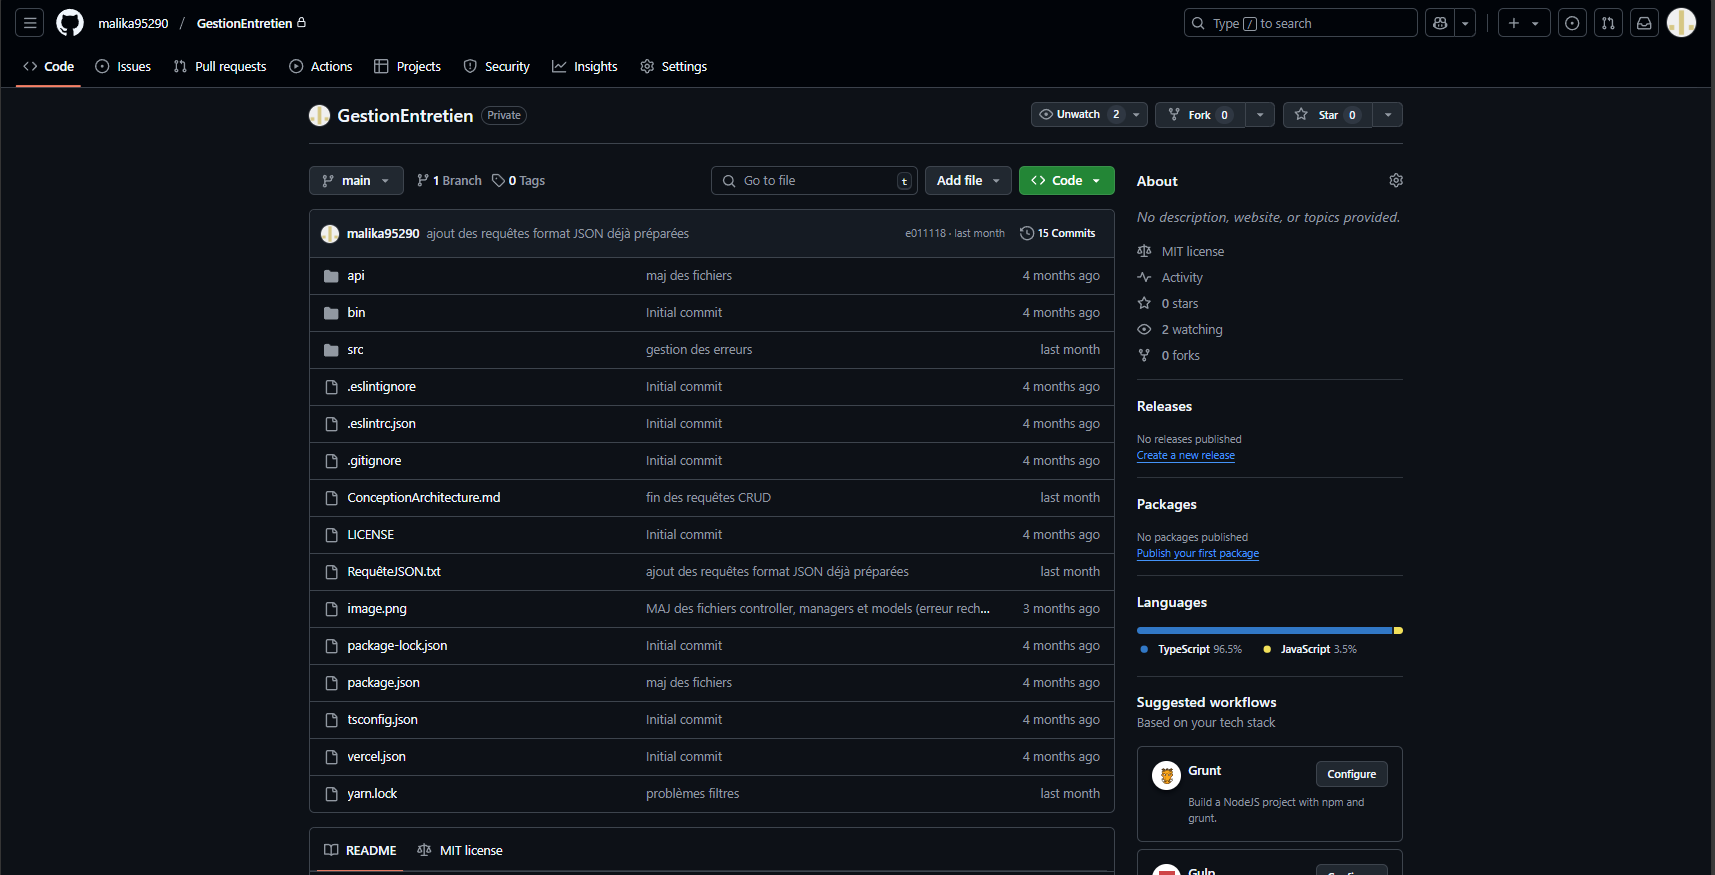
Task: Go to GitHub home via Octocat logo
Action: coord(70,23)
